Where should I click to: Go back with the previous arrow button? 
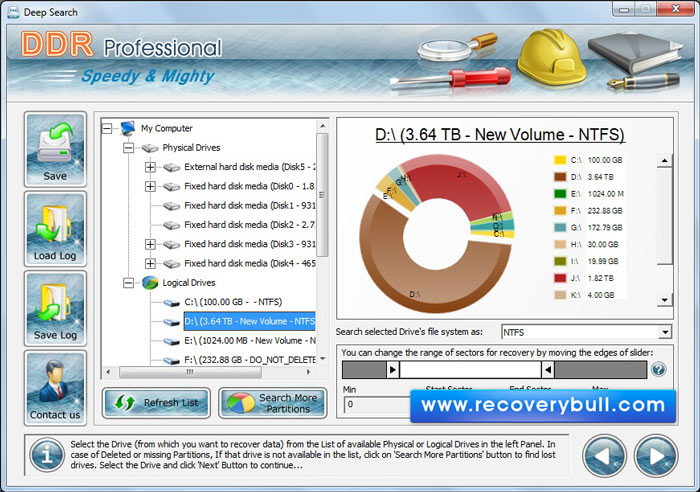(x=604, y=456)
